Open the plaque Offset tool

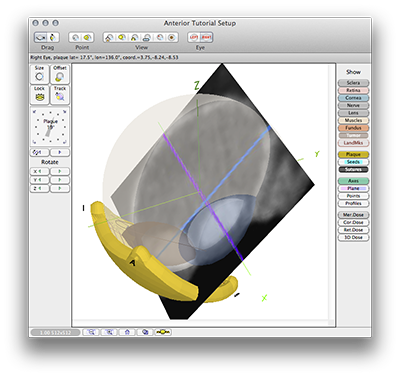coord(60,74)
